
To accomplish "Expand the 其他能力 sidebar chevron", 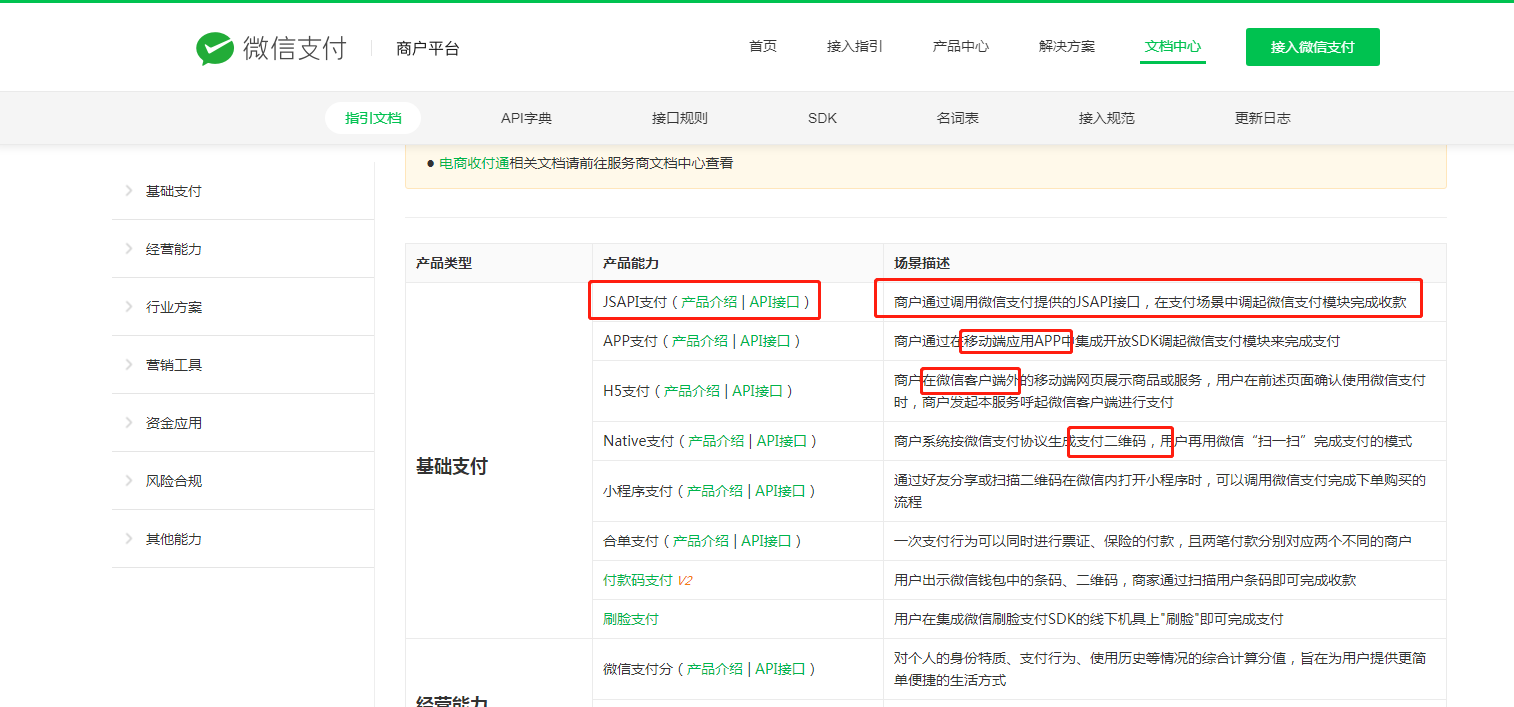I will [128, 538].
